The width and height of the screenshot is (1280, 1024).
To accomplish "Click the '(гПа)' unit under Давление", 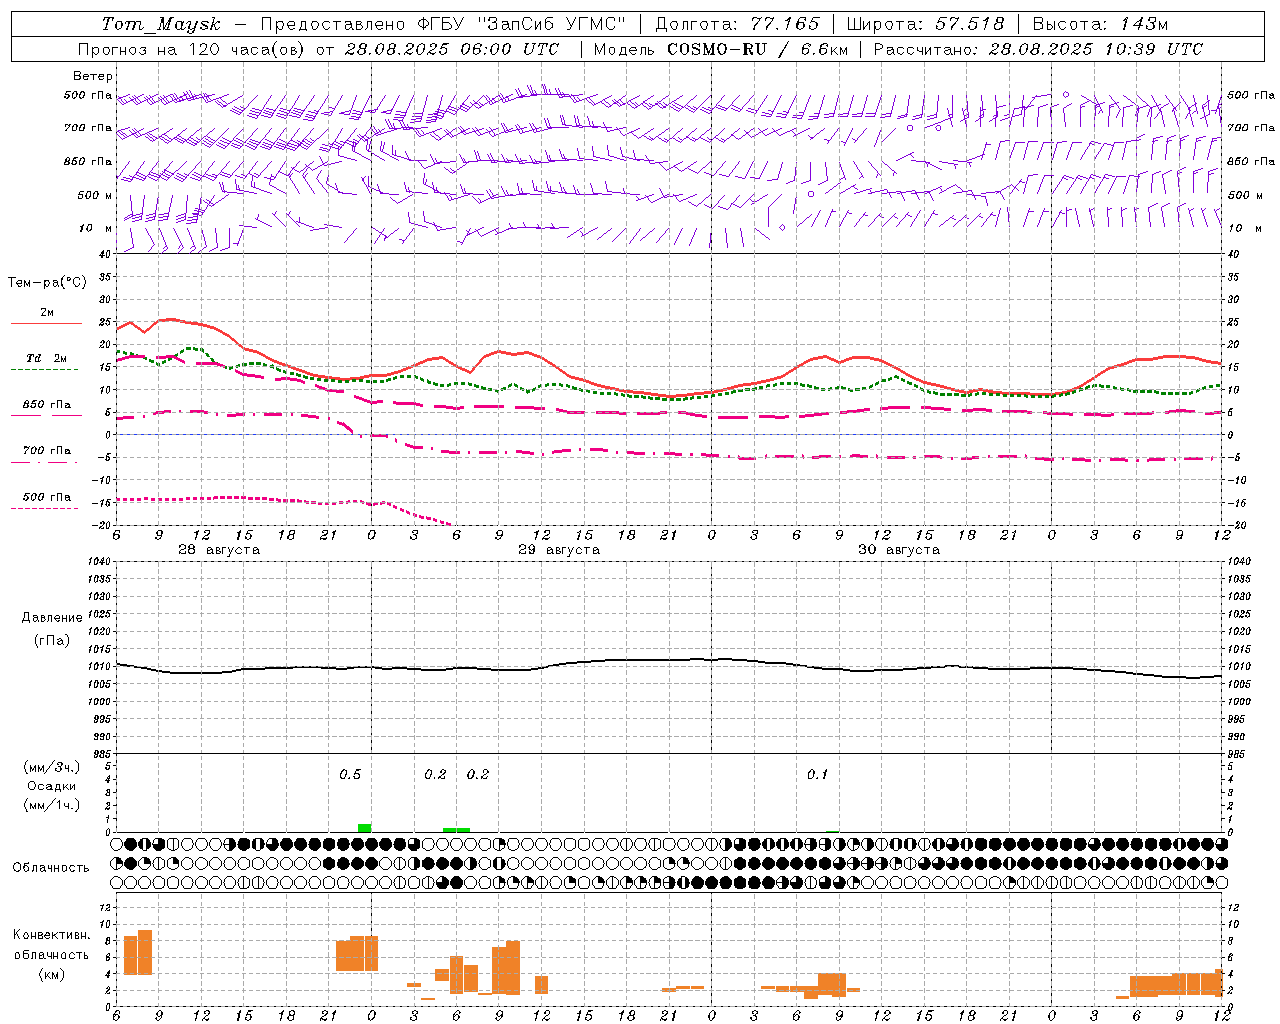I will click(52, 641).
